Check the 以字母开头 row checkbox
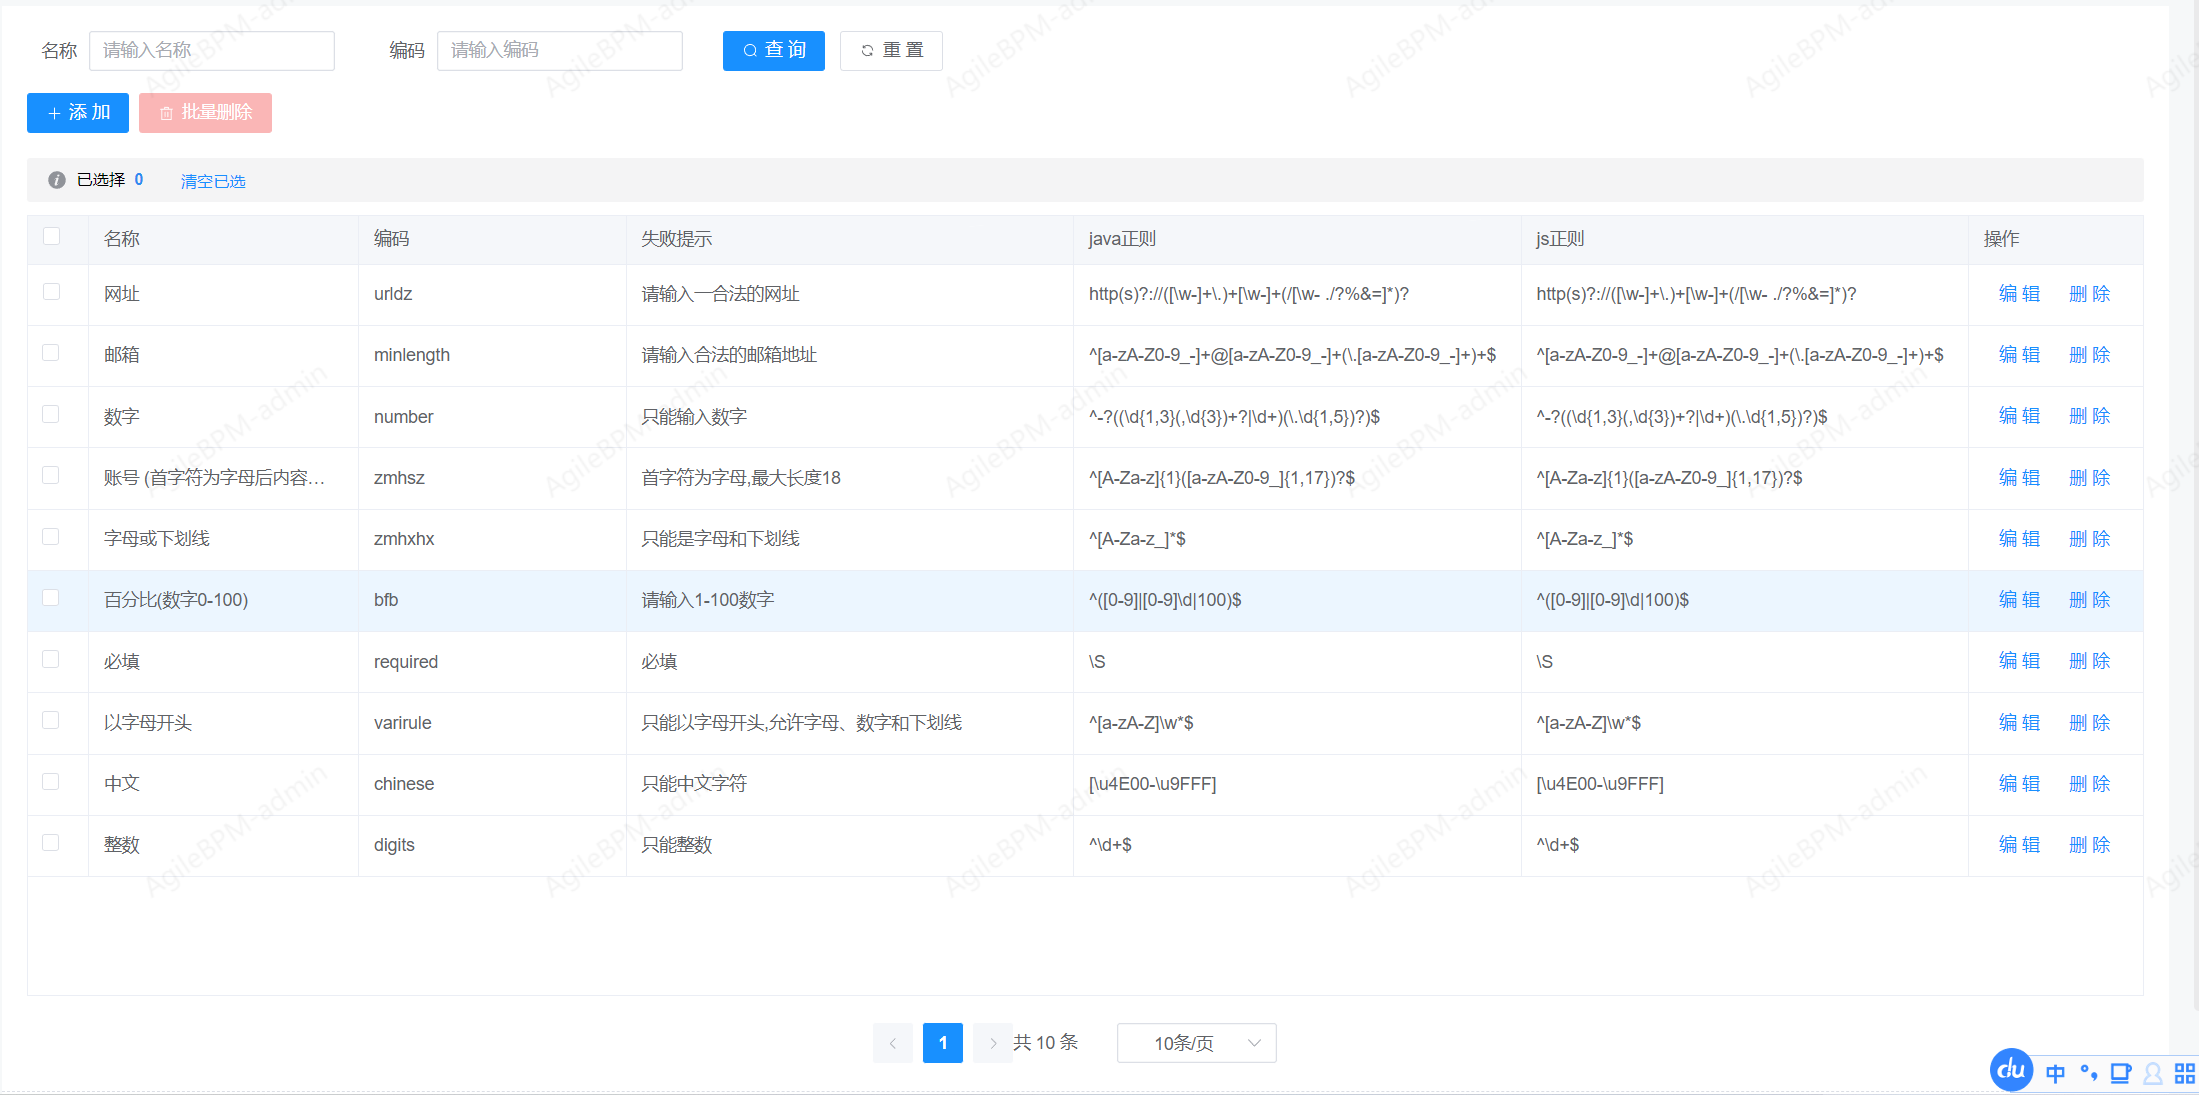2199x1095 pixels. (x=52, y=720)
